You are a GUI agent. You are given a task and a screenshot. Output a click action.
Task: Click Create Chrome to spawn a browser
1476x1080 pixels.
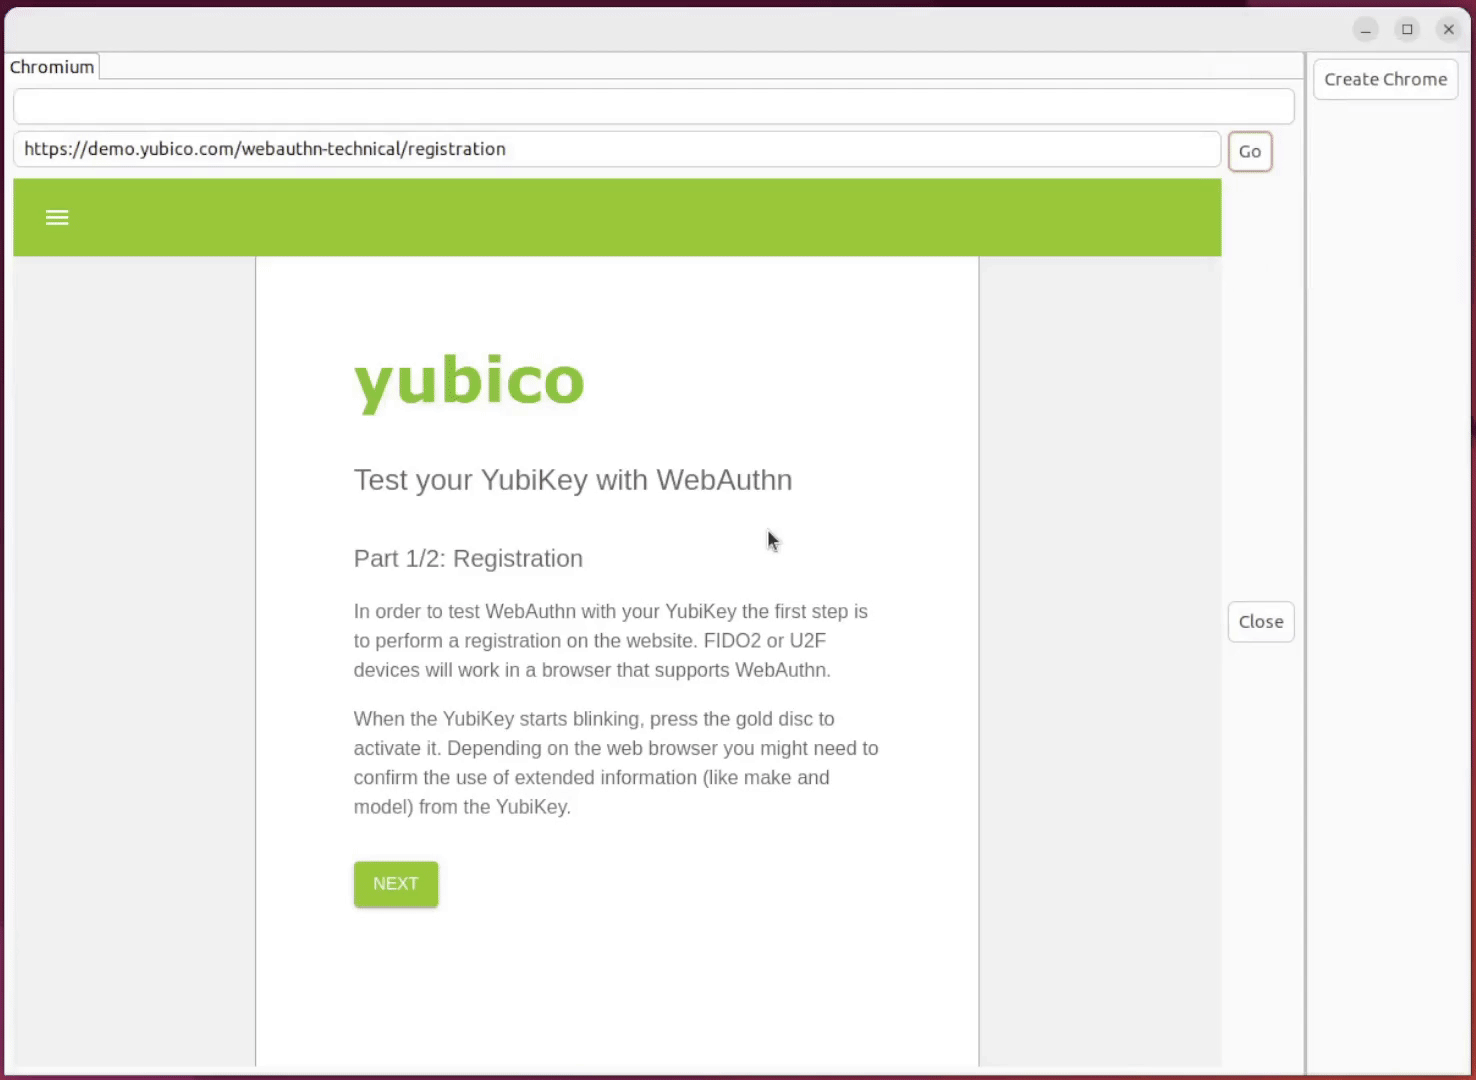click(x=1385, y=79)
